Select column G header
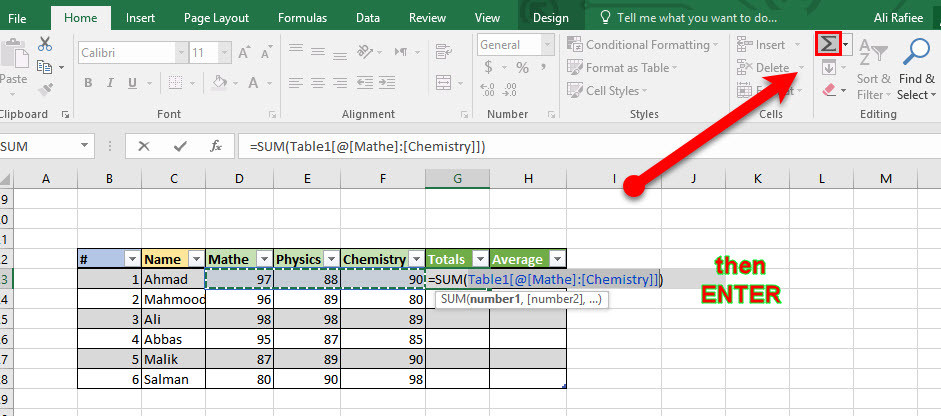Image resolution: width=941 pixels, height=416 pixels. tap(457, 178)
